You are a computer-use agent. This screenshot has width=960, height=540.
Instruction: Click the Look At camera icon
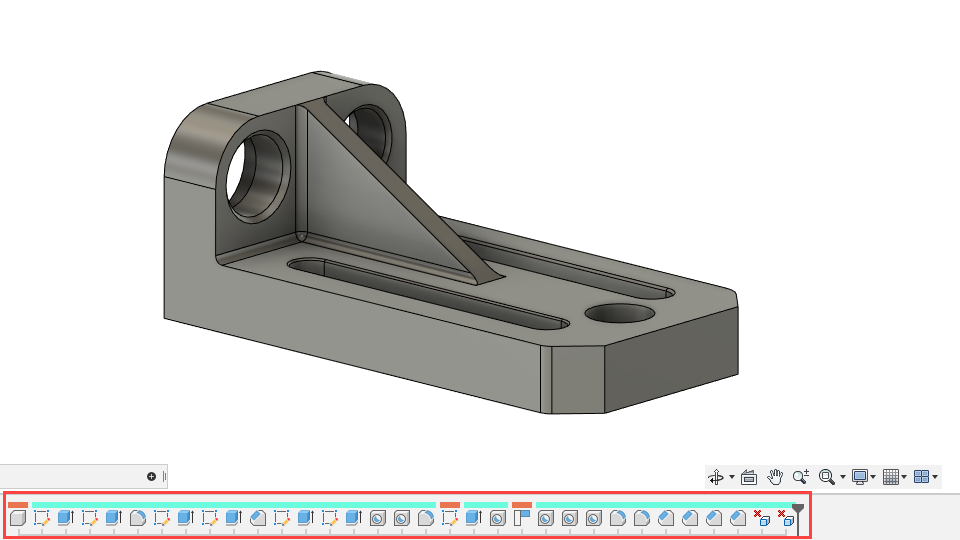click(749, 477)
